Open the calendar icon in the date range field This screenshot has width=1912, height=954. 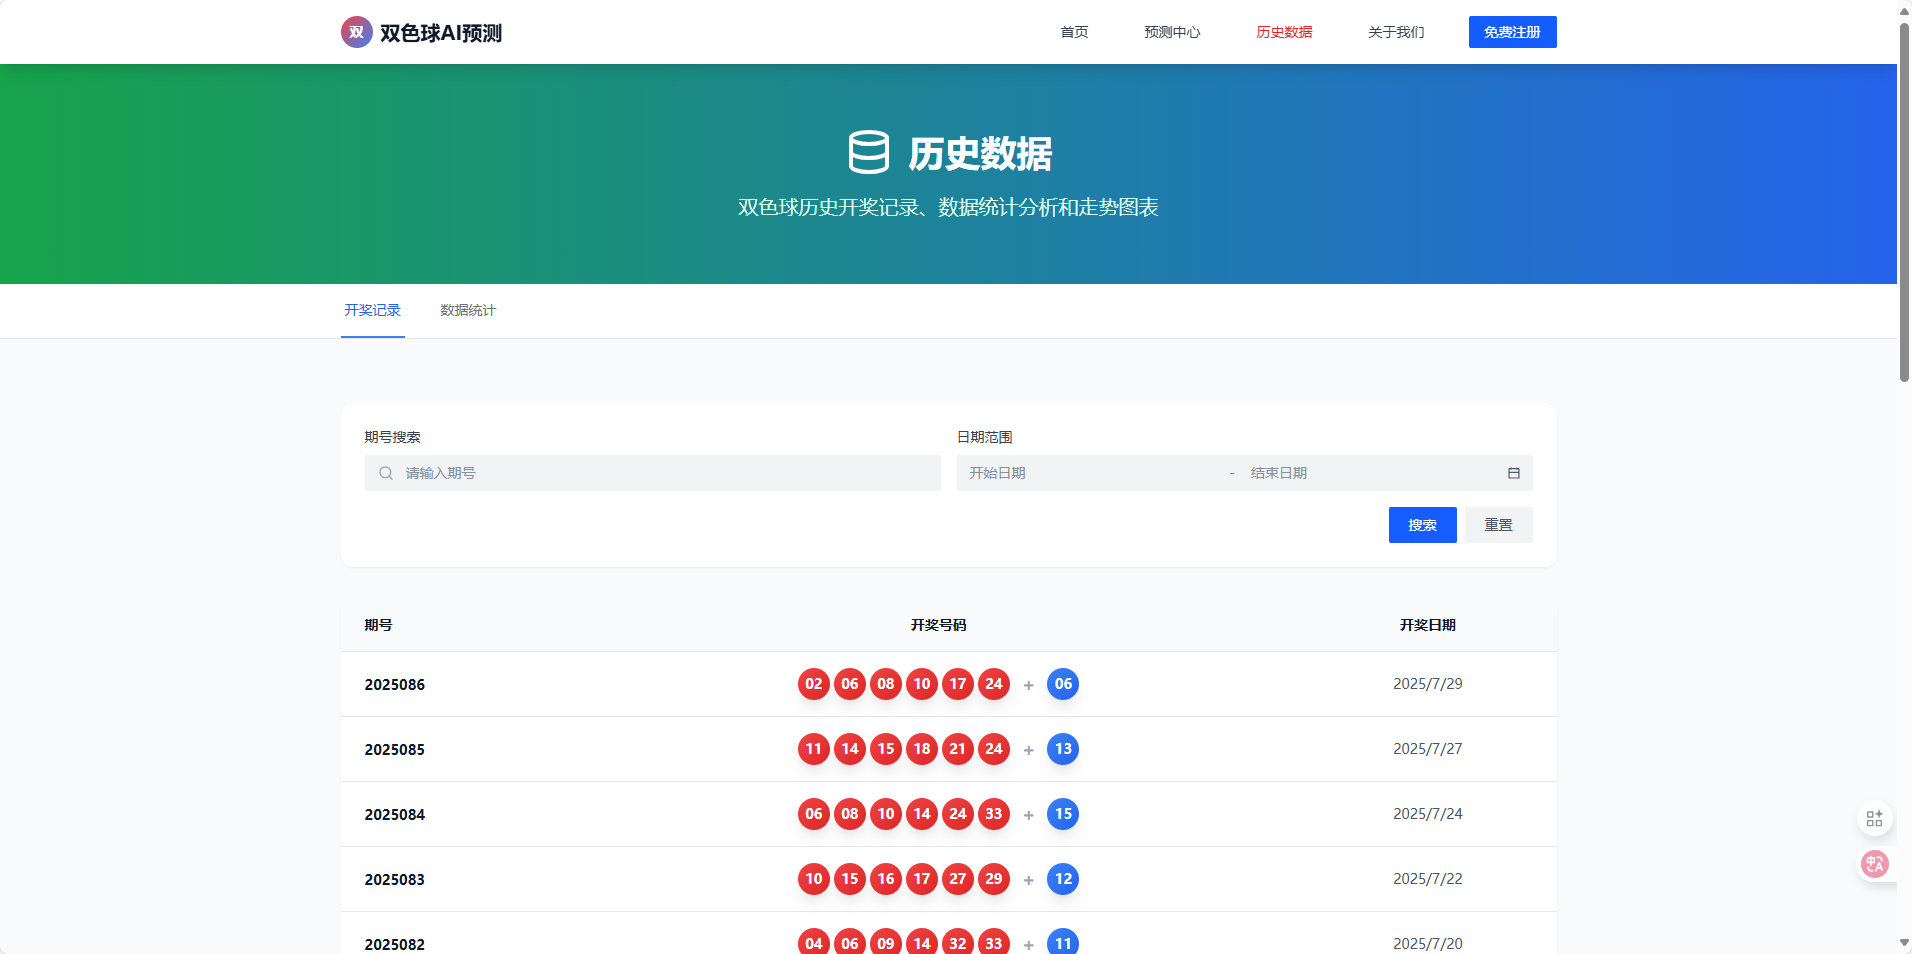tap(1513, 473)
